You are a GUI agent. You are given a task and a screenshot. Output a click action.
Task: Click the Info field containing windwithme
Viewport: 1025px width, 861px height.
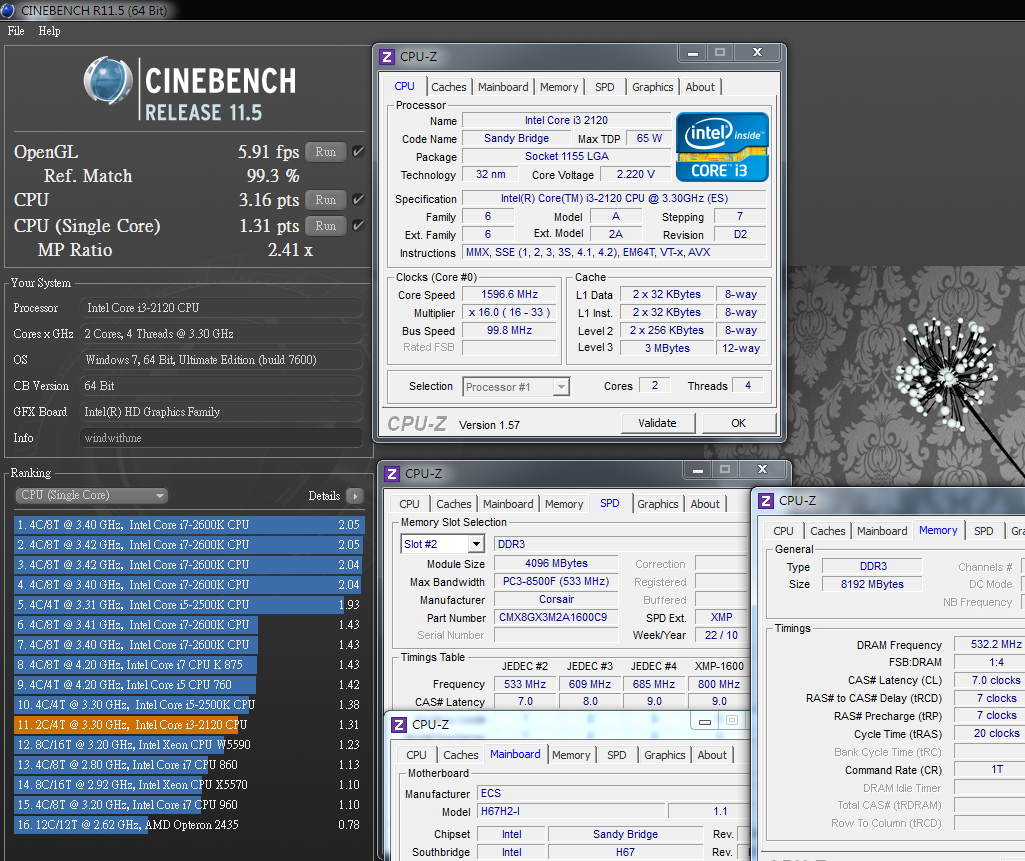pyautogui.click(x=221, y=438)
